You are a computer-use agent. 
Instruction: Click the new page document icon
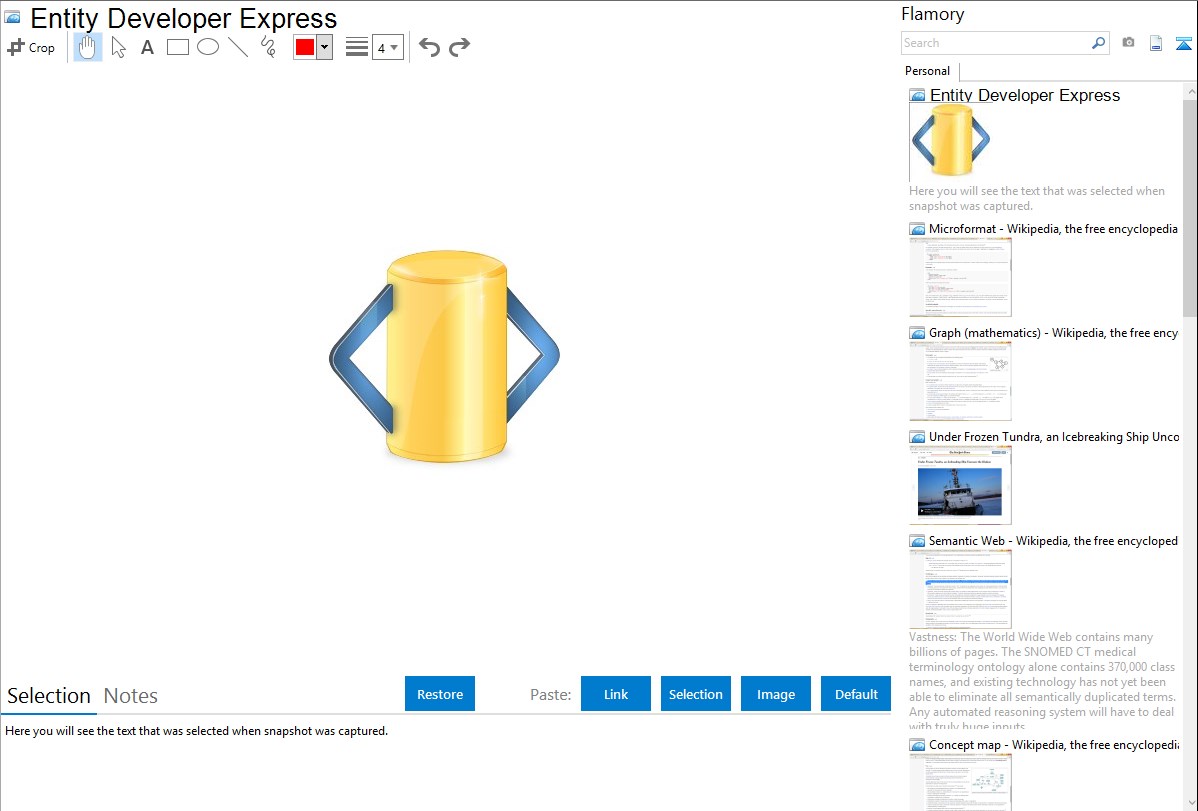point(1156,43)
